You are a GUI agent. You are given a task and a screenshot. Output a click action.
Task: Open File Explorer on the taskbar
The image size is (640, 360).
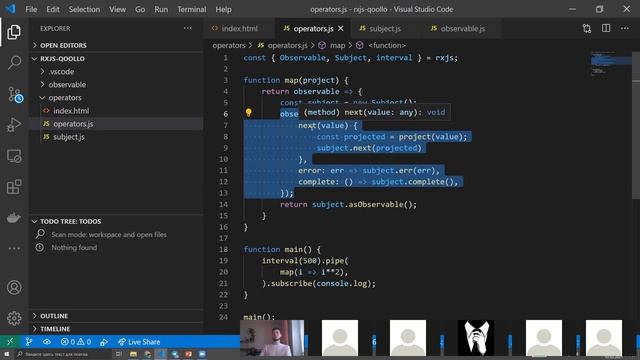[133, 354]
